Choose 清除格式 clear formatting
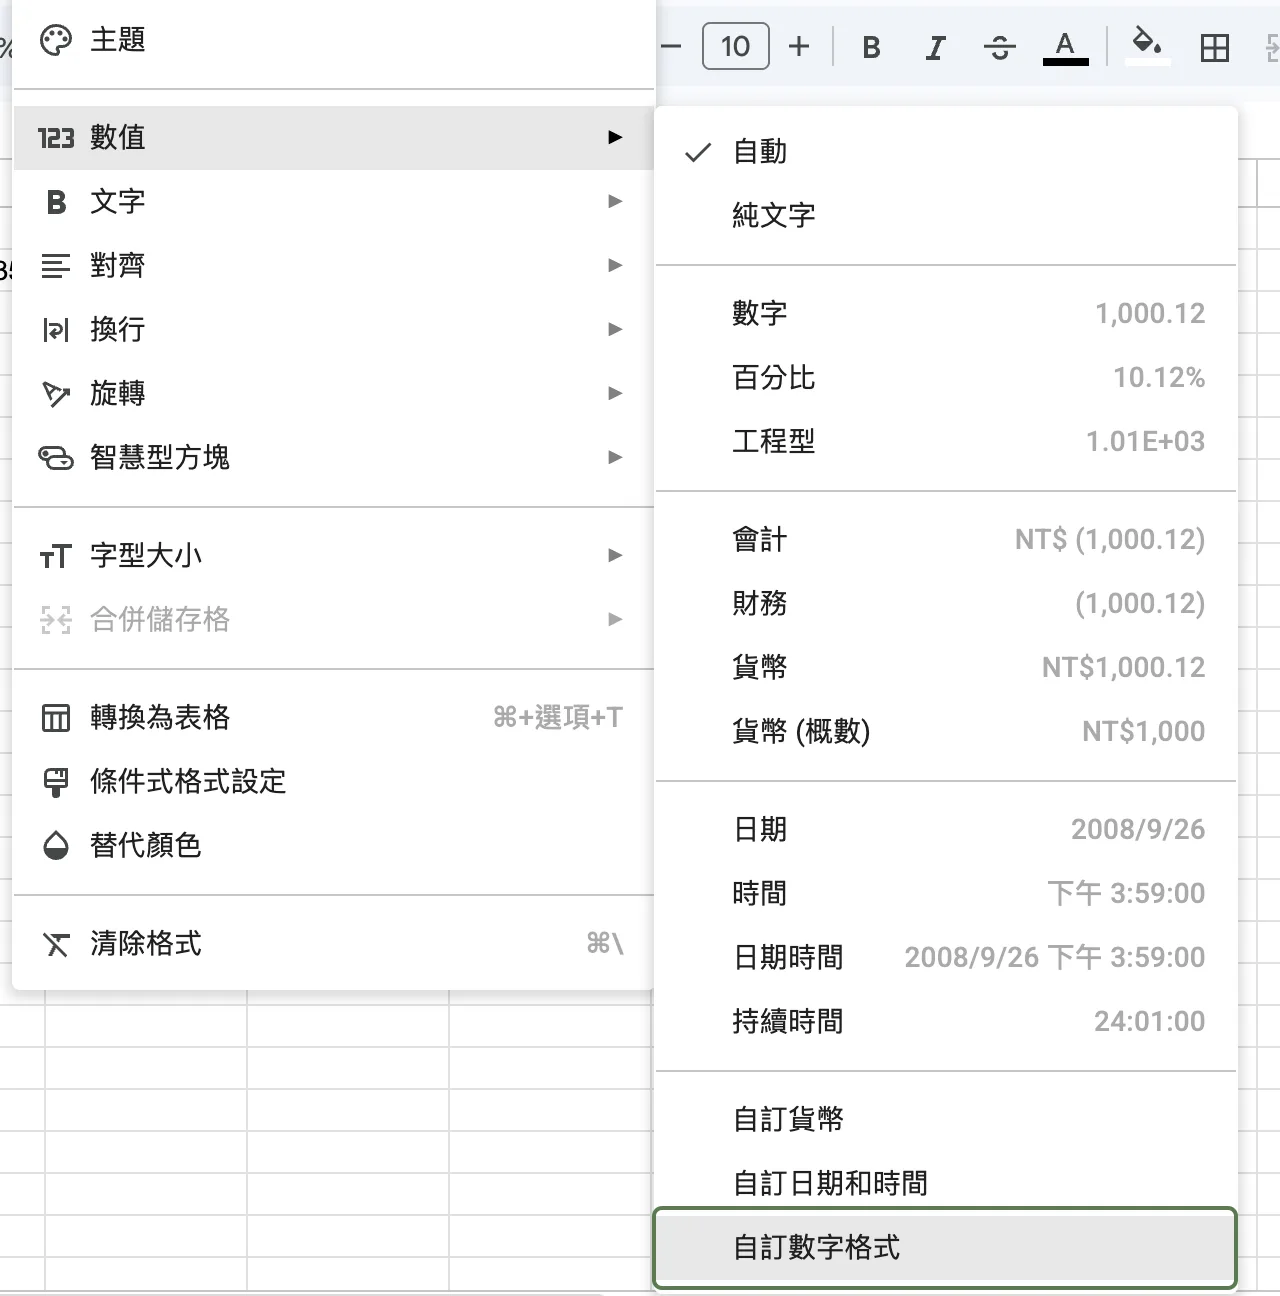The image size is (1280, 1296). point(334,943)
